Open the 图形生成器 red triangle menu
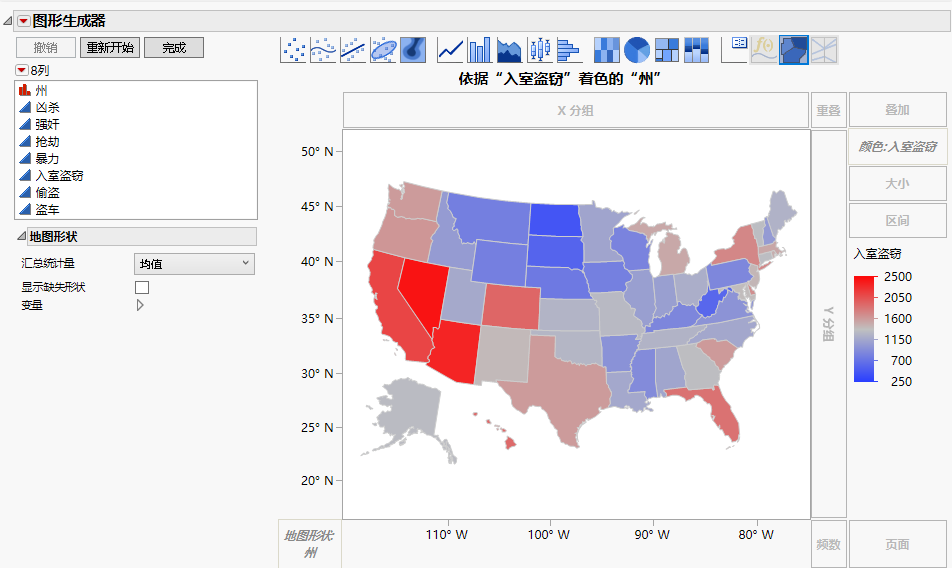 (x=24, y=21)
